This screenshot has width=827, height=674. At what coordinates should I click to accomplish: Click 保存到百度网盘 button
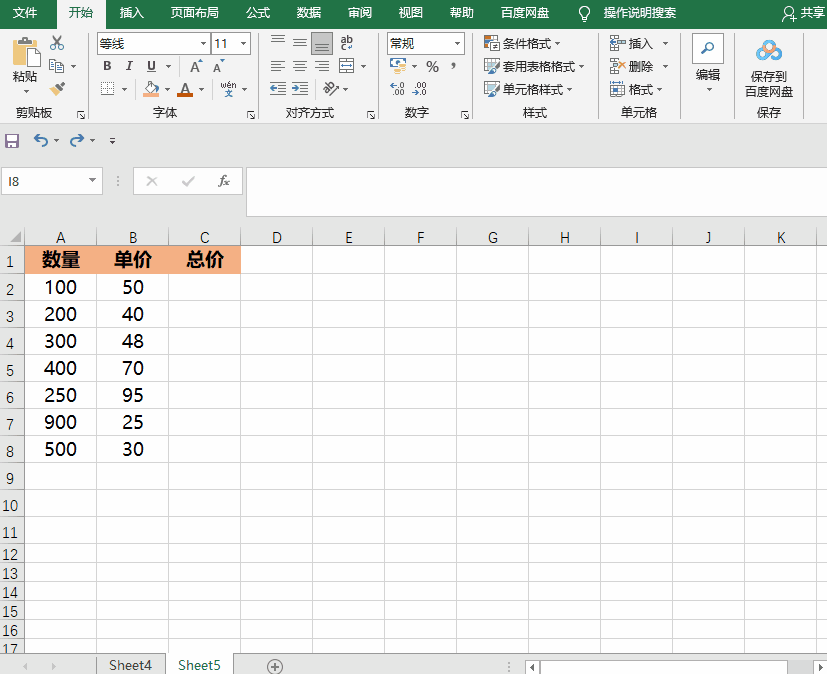(769, 68)
